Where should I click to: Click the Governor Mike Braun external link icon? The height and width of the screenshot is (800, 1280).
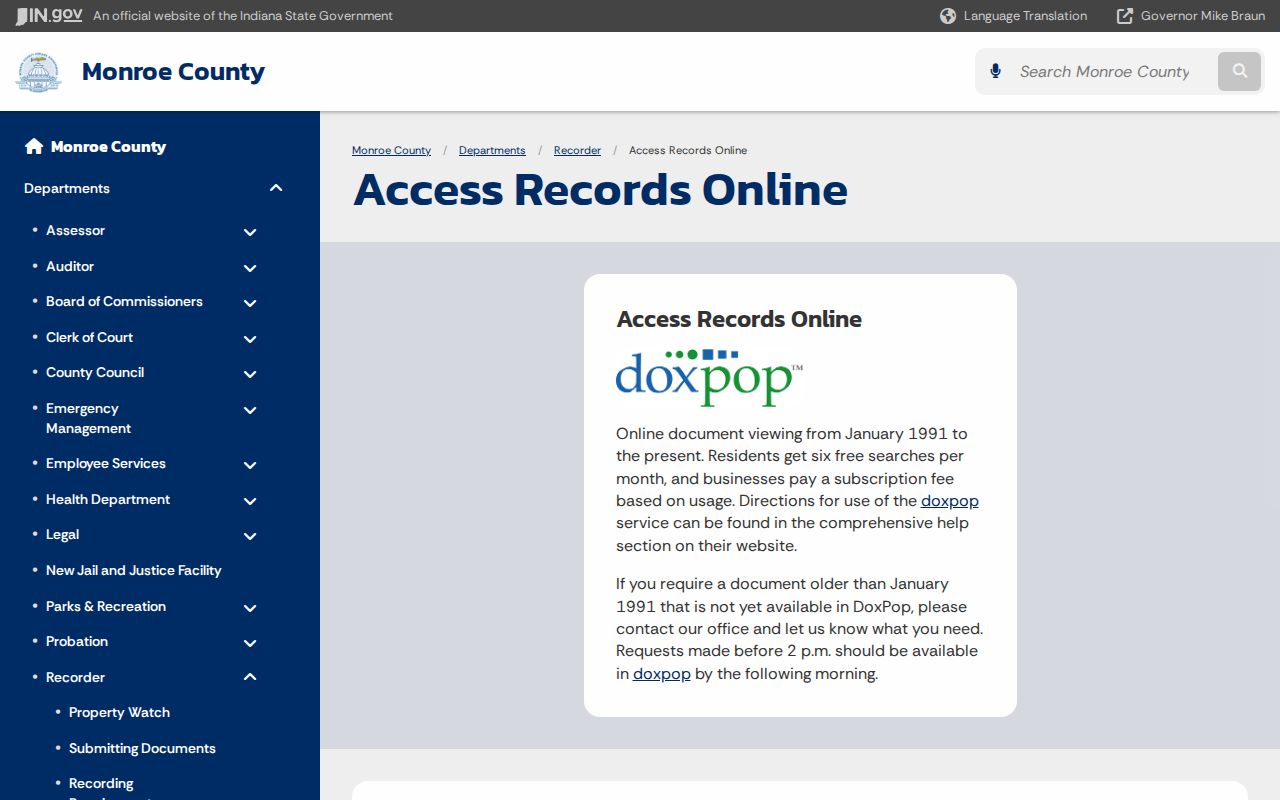coord(1125,16)
